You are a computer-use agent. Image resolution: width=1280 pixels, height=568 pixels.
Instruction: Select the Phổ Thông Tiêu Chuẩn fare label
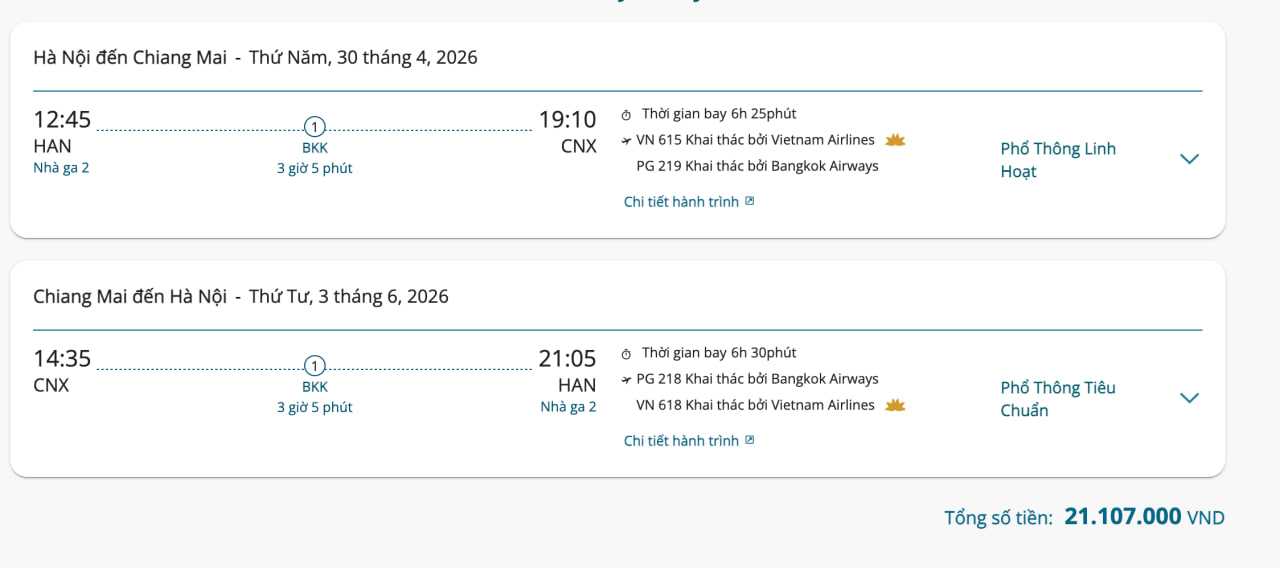[x=1058, y=399]
